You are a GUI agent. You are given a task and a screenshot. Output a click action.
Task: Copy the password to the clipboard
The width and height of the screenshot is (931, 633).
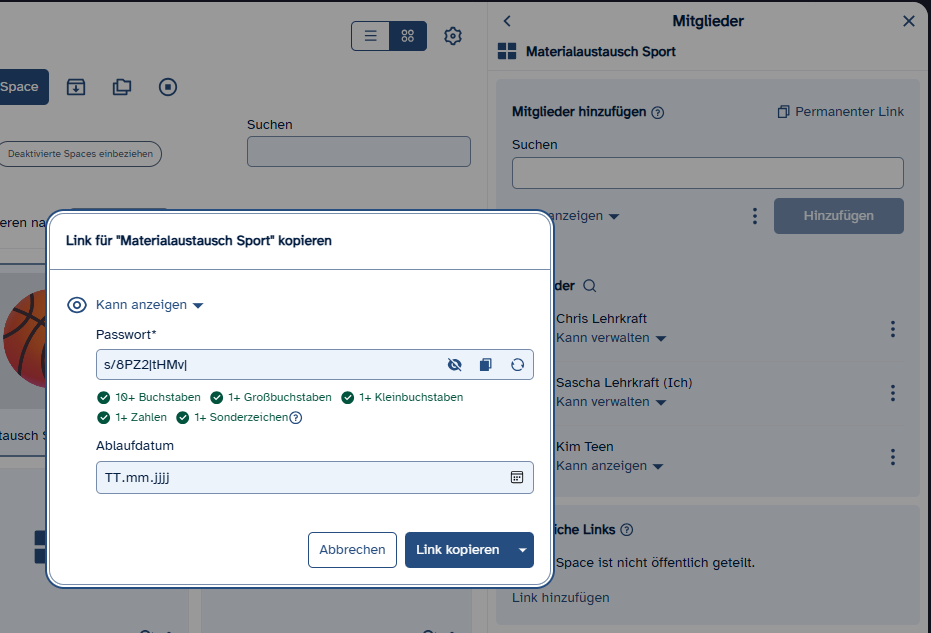click(486, 365)
